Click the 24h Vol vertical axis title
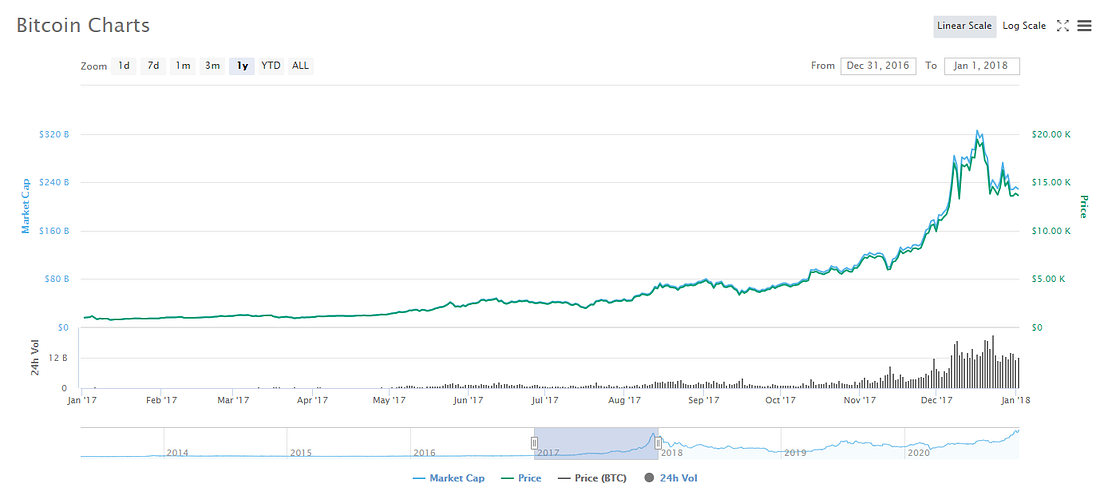Viewport: 1104px width, 492px height. pyautogui.click(x=34, y=358)
